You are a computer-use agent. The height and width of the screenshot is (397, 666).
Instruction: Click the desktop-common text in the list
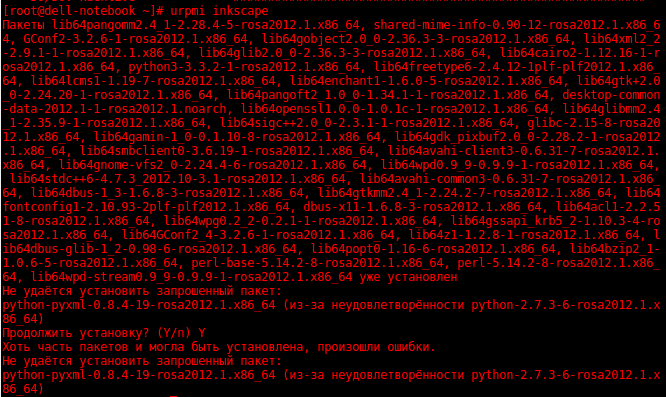pyautogui.click(x=611, y=95)
